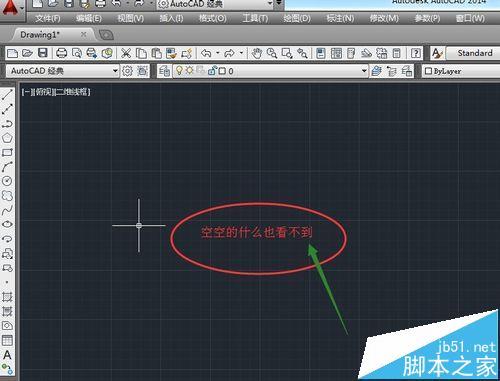Open the Layer Properties Manager icon
The image size is (500, 381).
click(x=164, y=71)
